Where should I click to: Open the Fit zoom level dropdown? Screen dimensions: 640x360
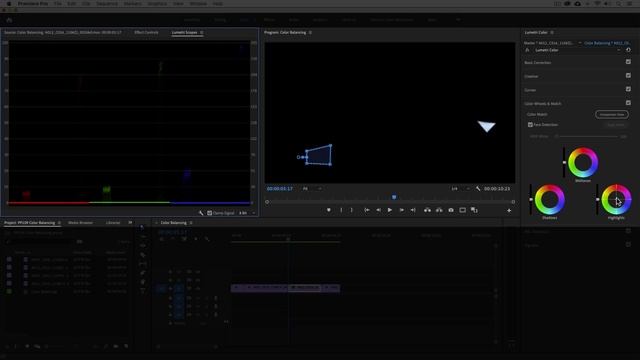(312, 189)
